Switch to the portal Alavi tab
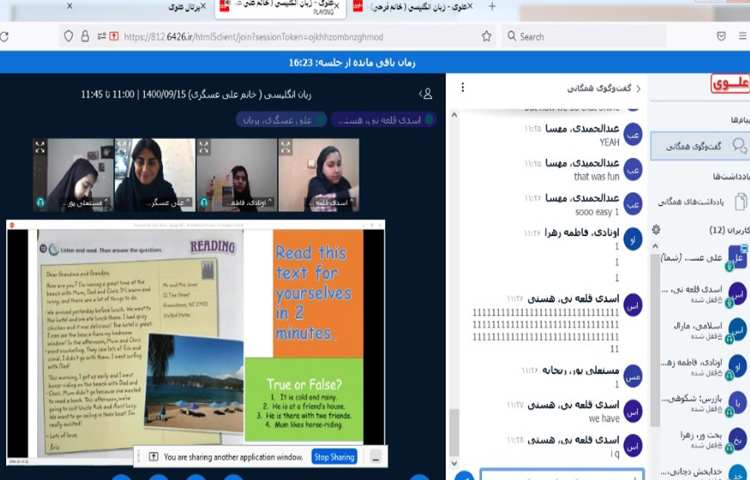Viewport: 750px width, 480px height. coord(187,7)
